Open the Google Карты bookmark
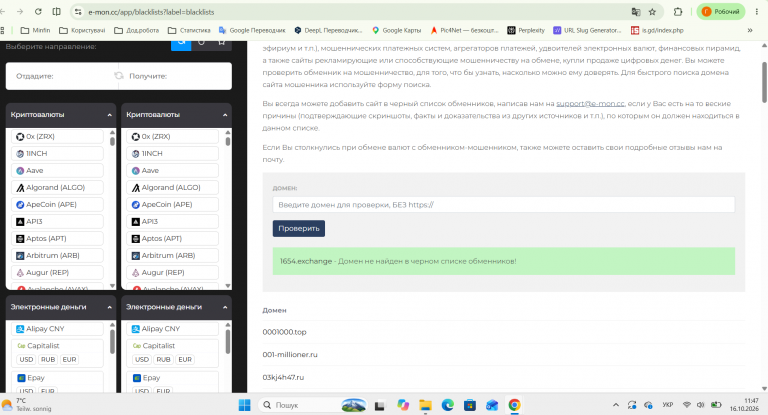The width and height of the screenshot is (768, 415). 396,30
